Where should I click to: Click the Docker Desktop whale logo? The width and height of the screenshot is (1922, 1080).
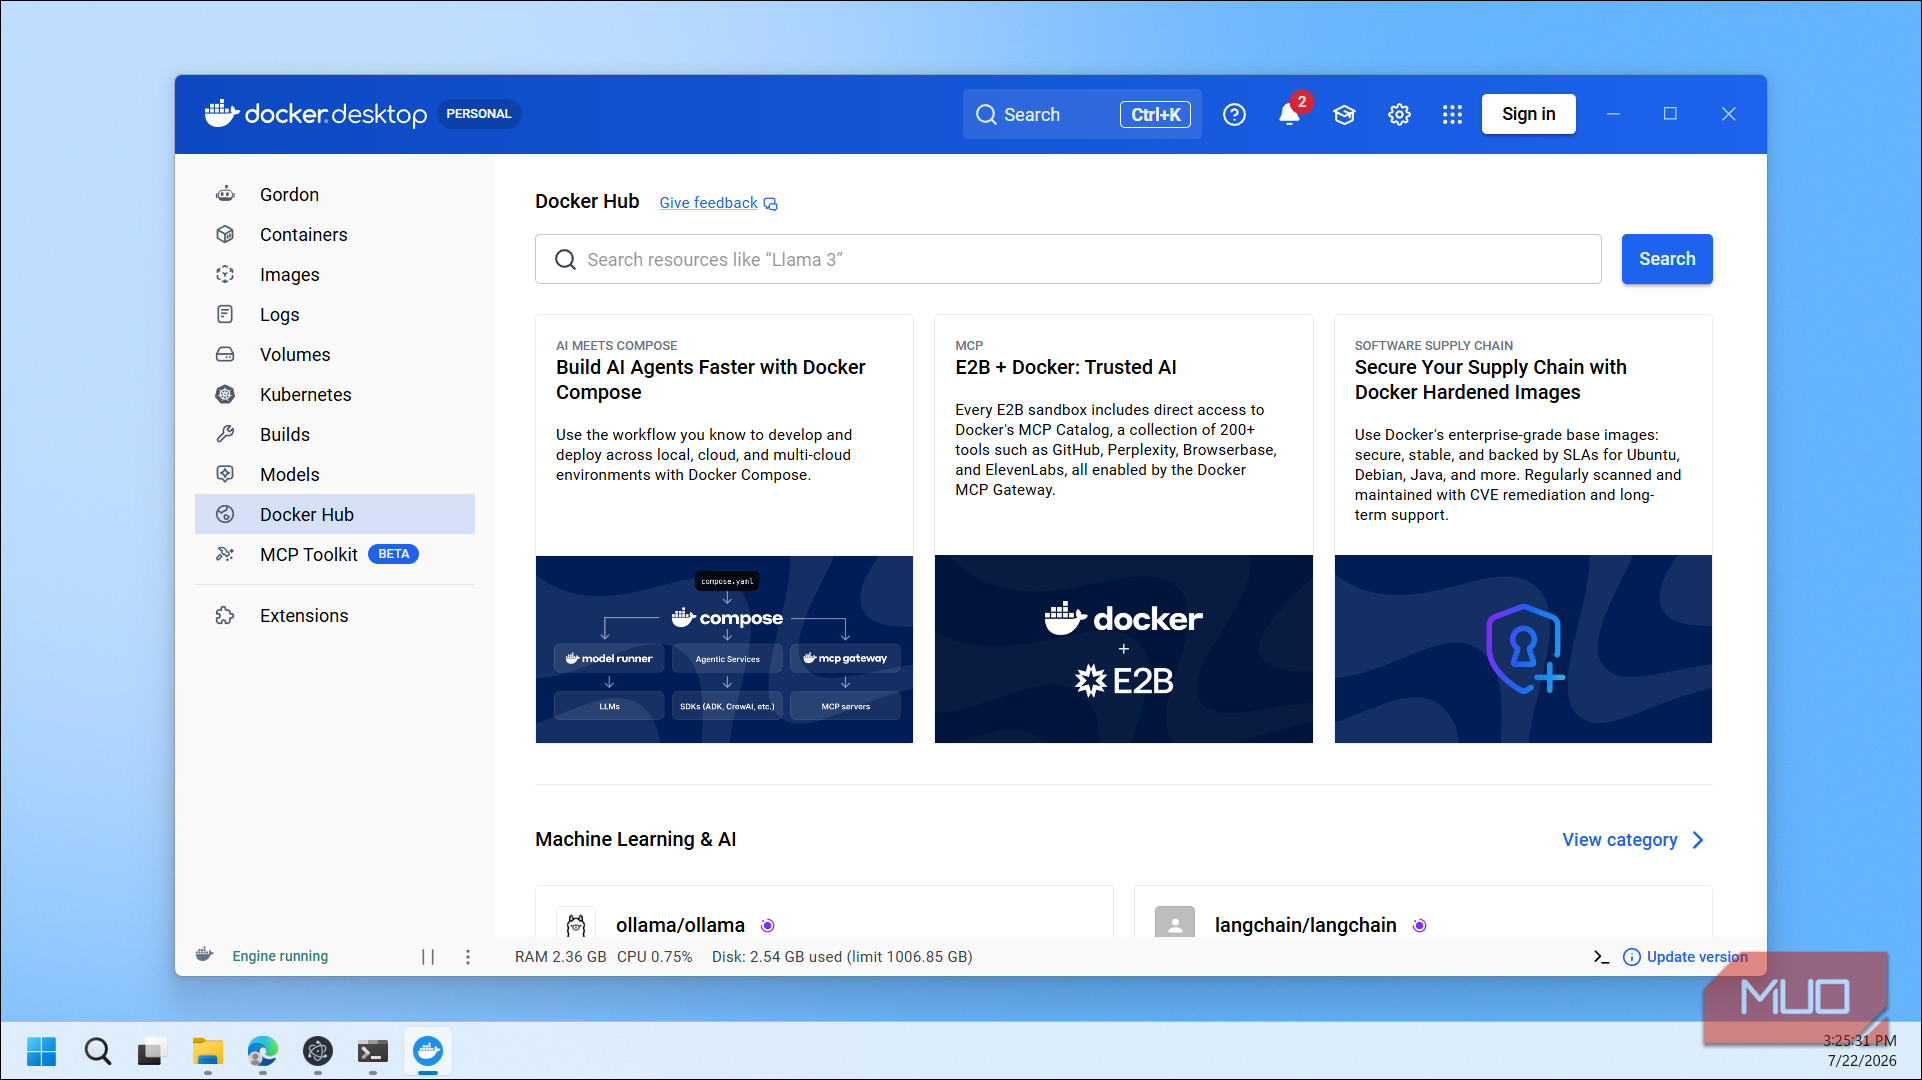pyautogui.click(x=222, y=113)
